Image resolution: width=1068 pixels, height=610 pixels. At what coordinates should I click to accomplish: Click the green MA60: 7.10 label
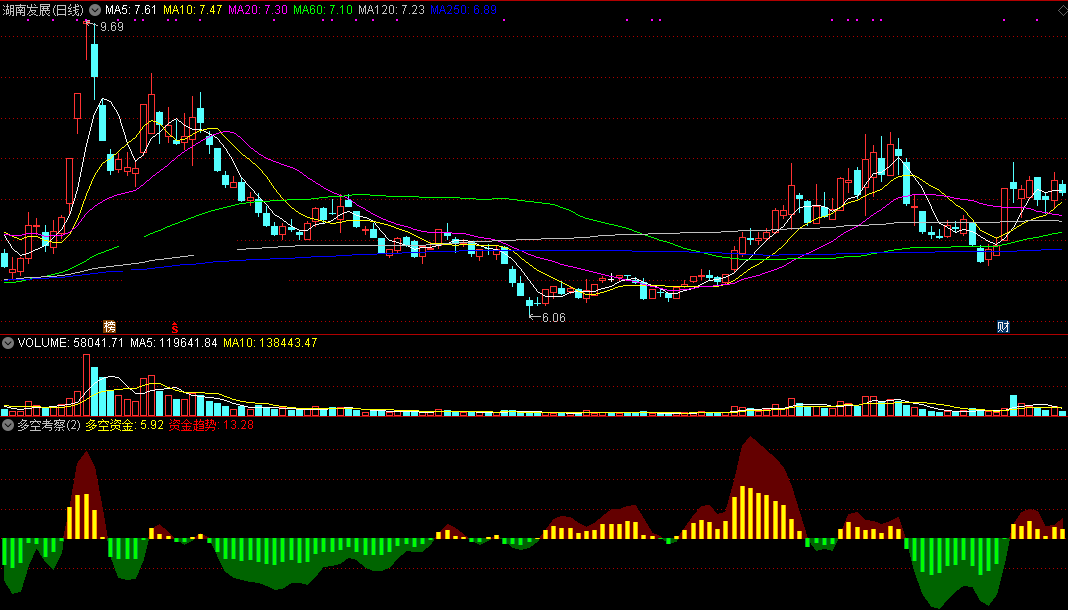(x=323, y=10)
